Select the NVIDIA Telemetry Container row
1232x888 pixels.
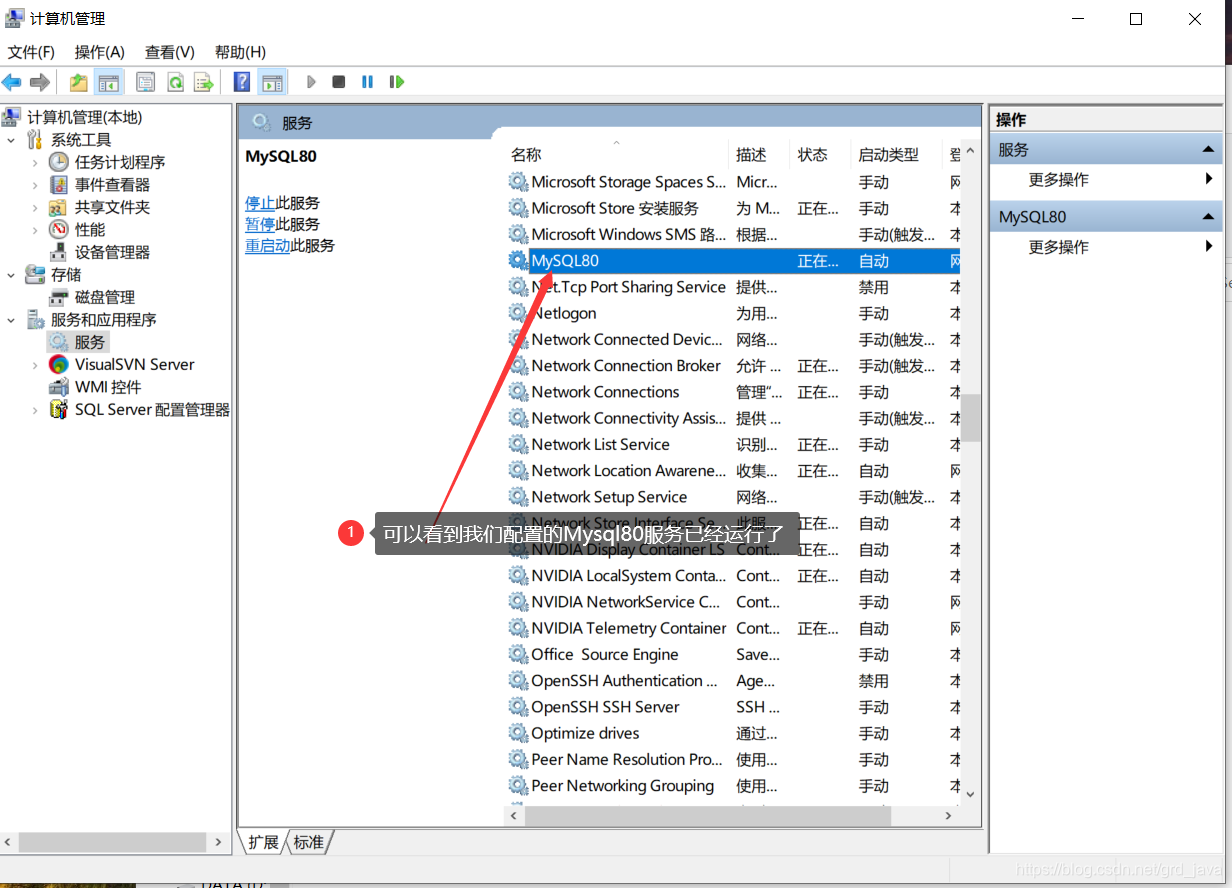[732, 628]
